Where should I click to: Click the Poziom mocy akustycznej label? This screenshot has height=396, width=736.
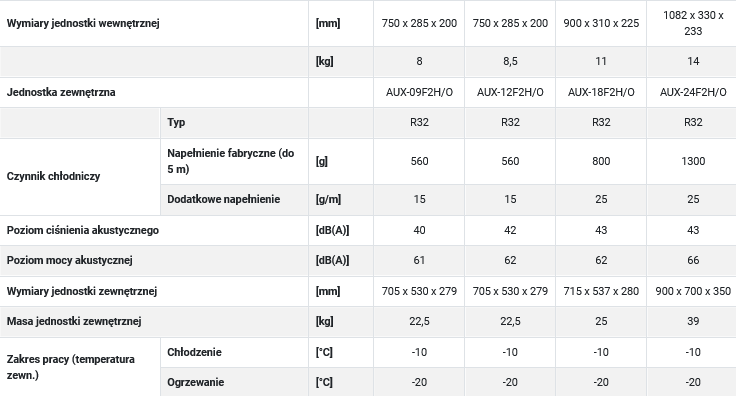click(x=69, y=260)
